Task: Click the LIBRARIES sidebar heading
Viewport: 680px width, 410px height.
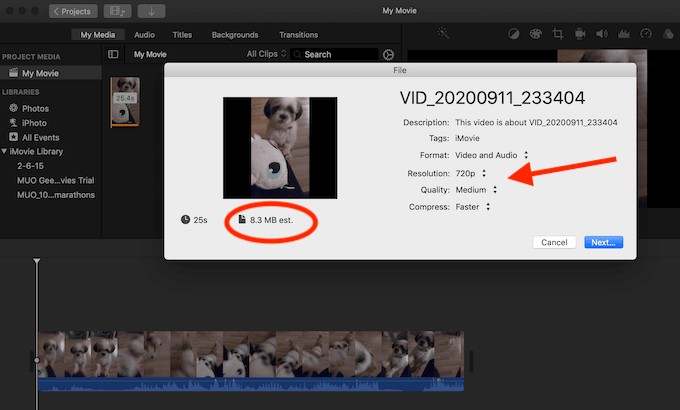Action: pyautogui.click(x=20, y=92)
